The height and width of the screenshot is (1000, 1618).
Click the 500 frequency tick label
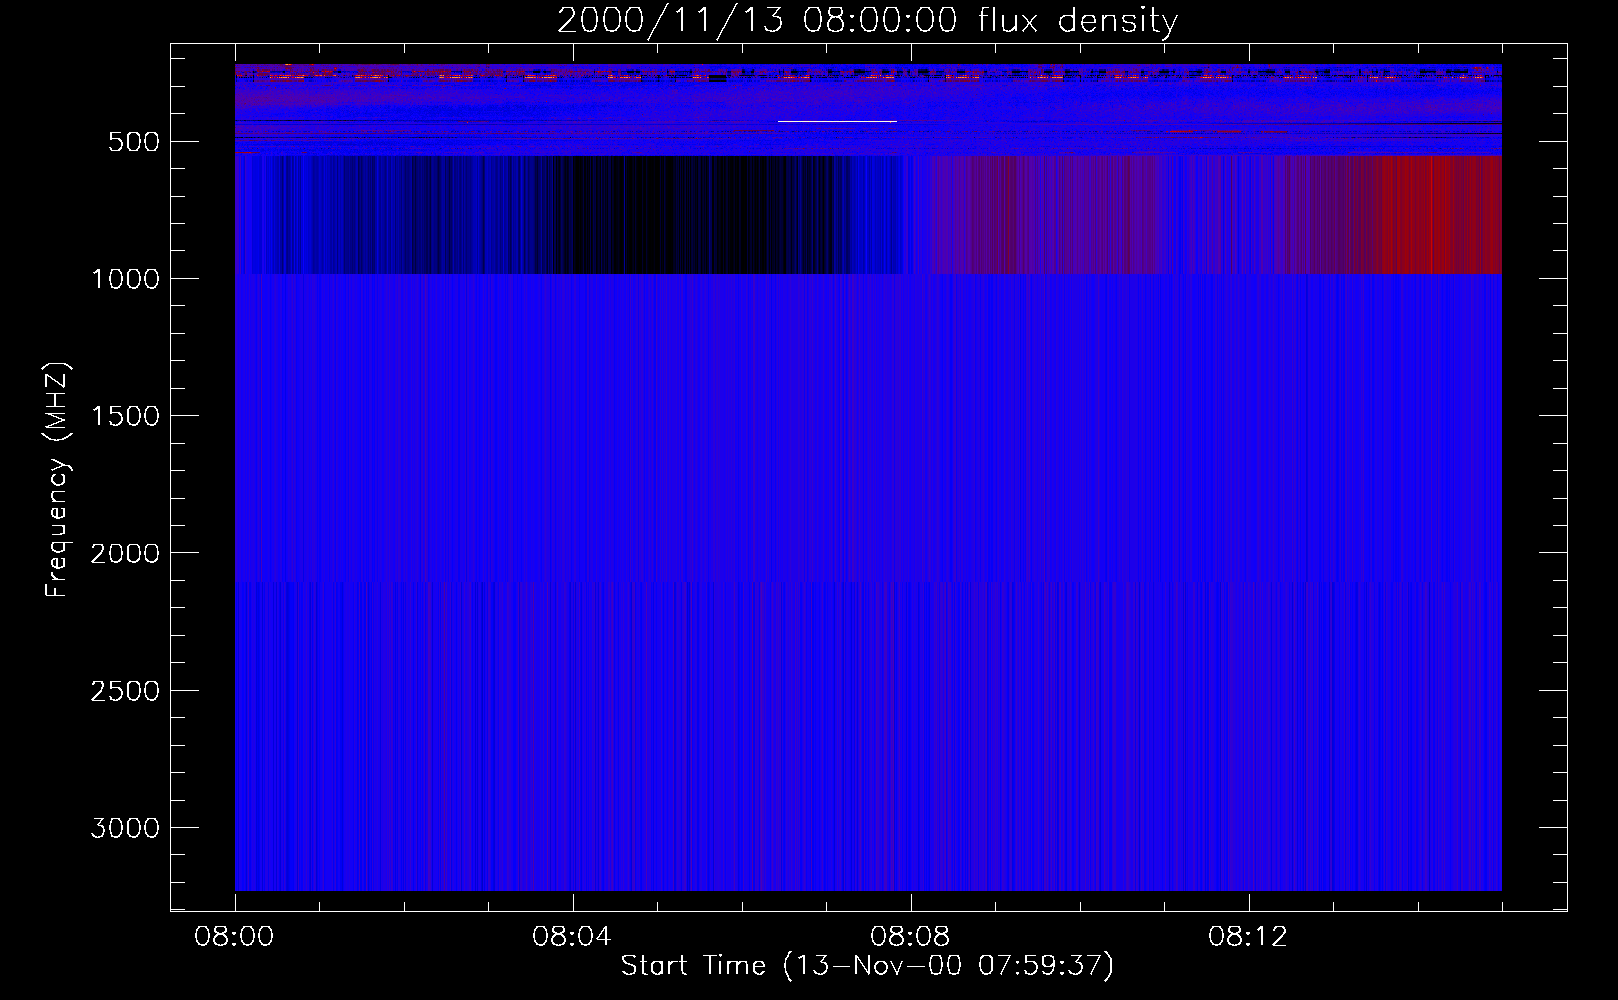point(134,142)
